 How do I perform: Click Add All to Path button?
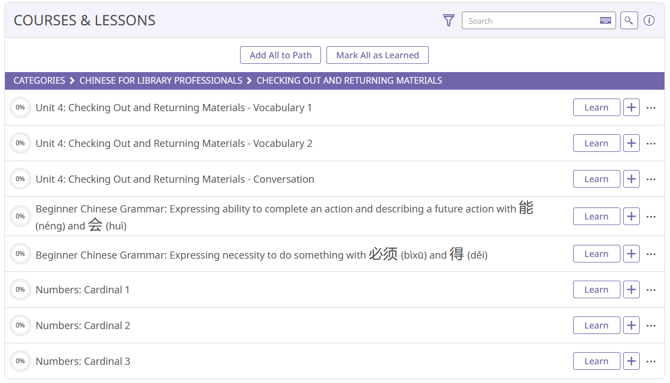[x=280, y=55]
